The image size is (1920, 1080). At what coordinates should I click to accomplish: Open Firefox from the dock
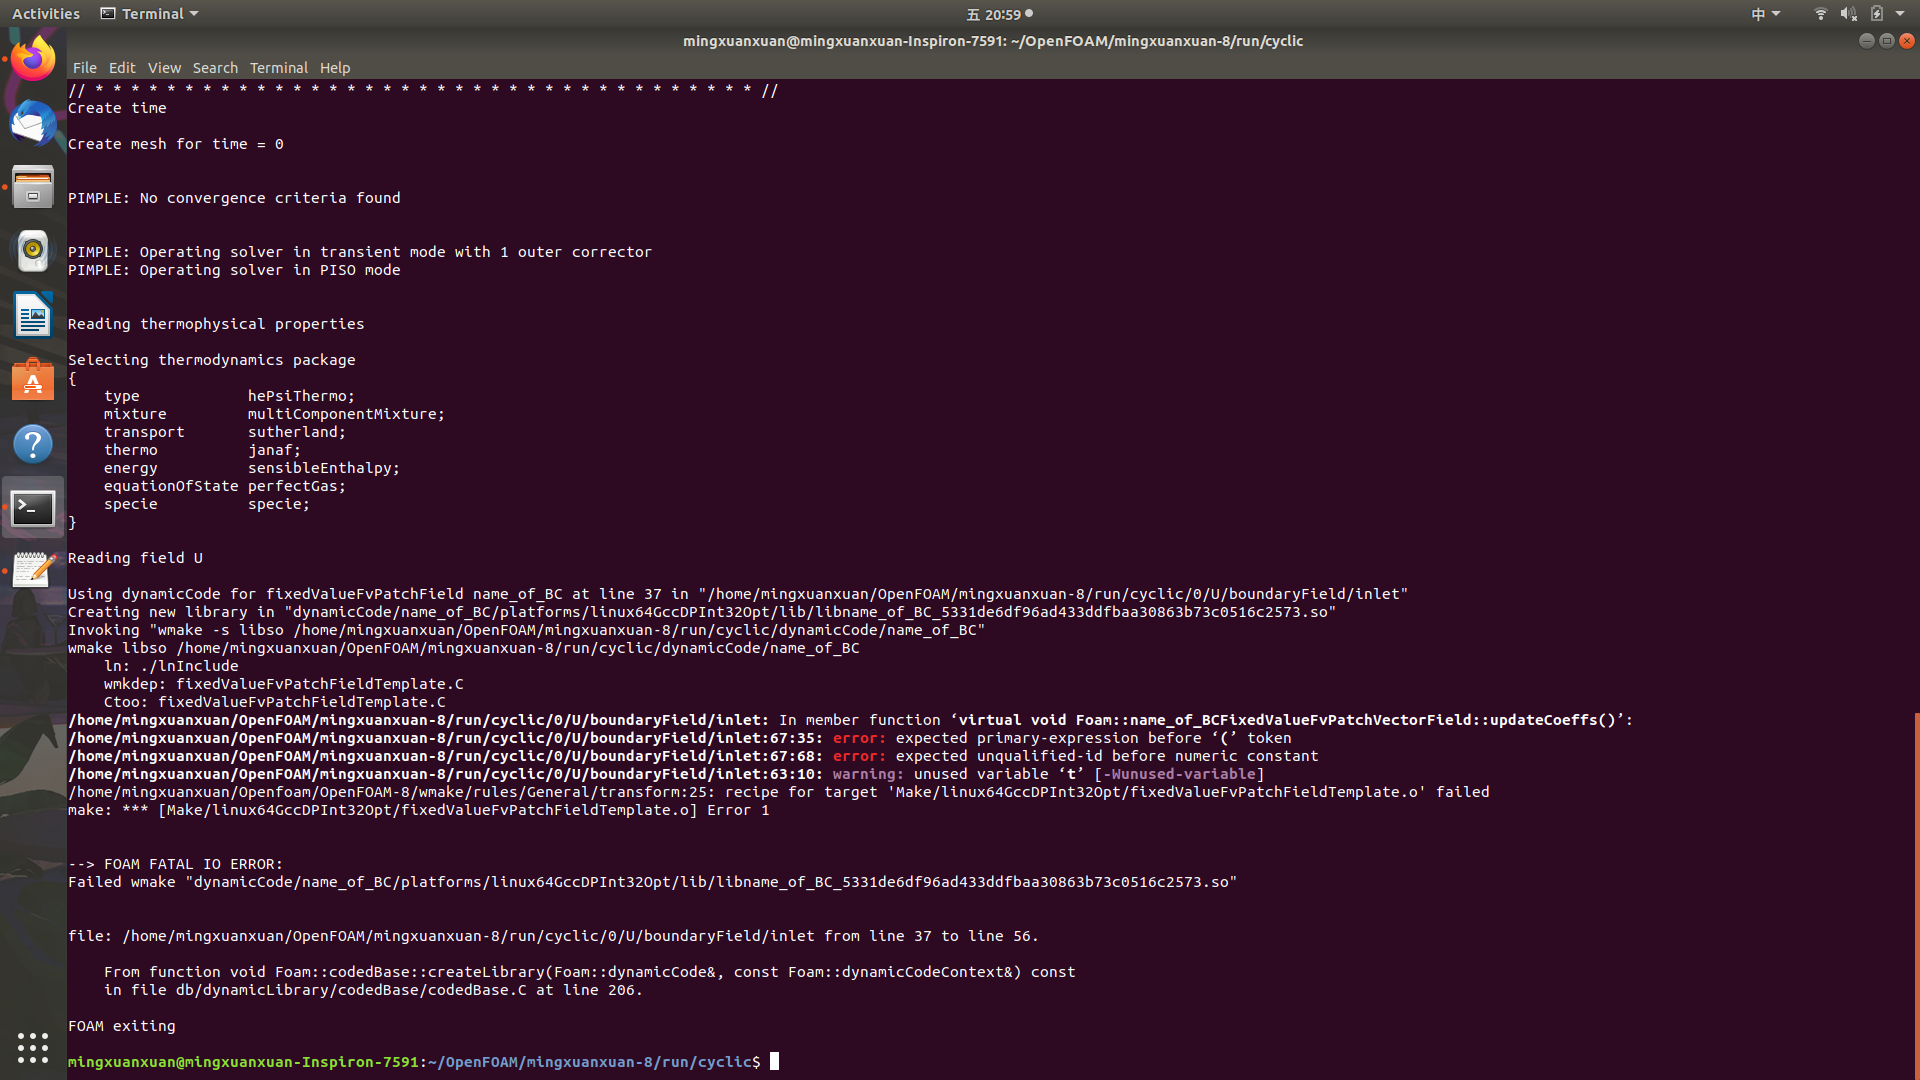[x=33, y=59]
